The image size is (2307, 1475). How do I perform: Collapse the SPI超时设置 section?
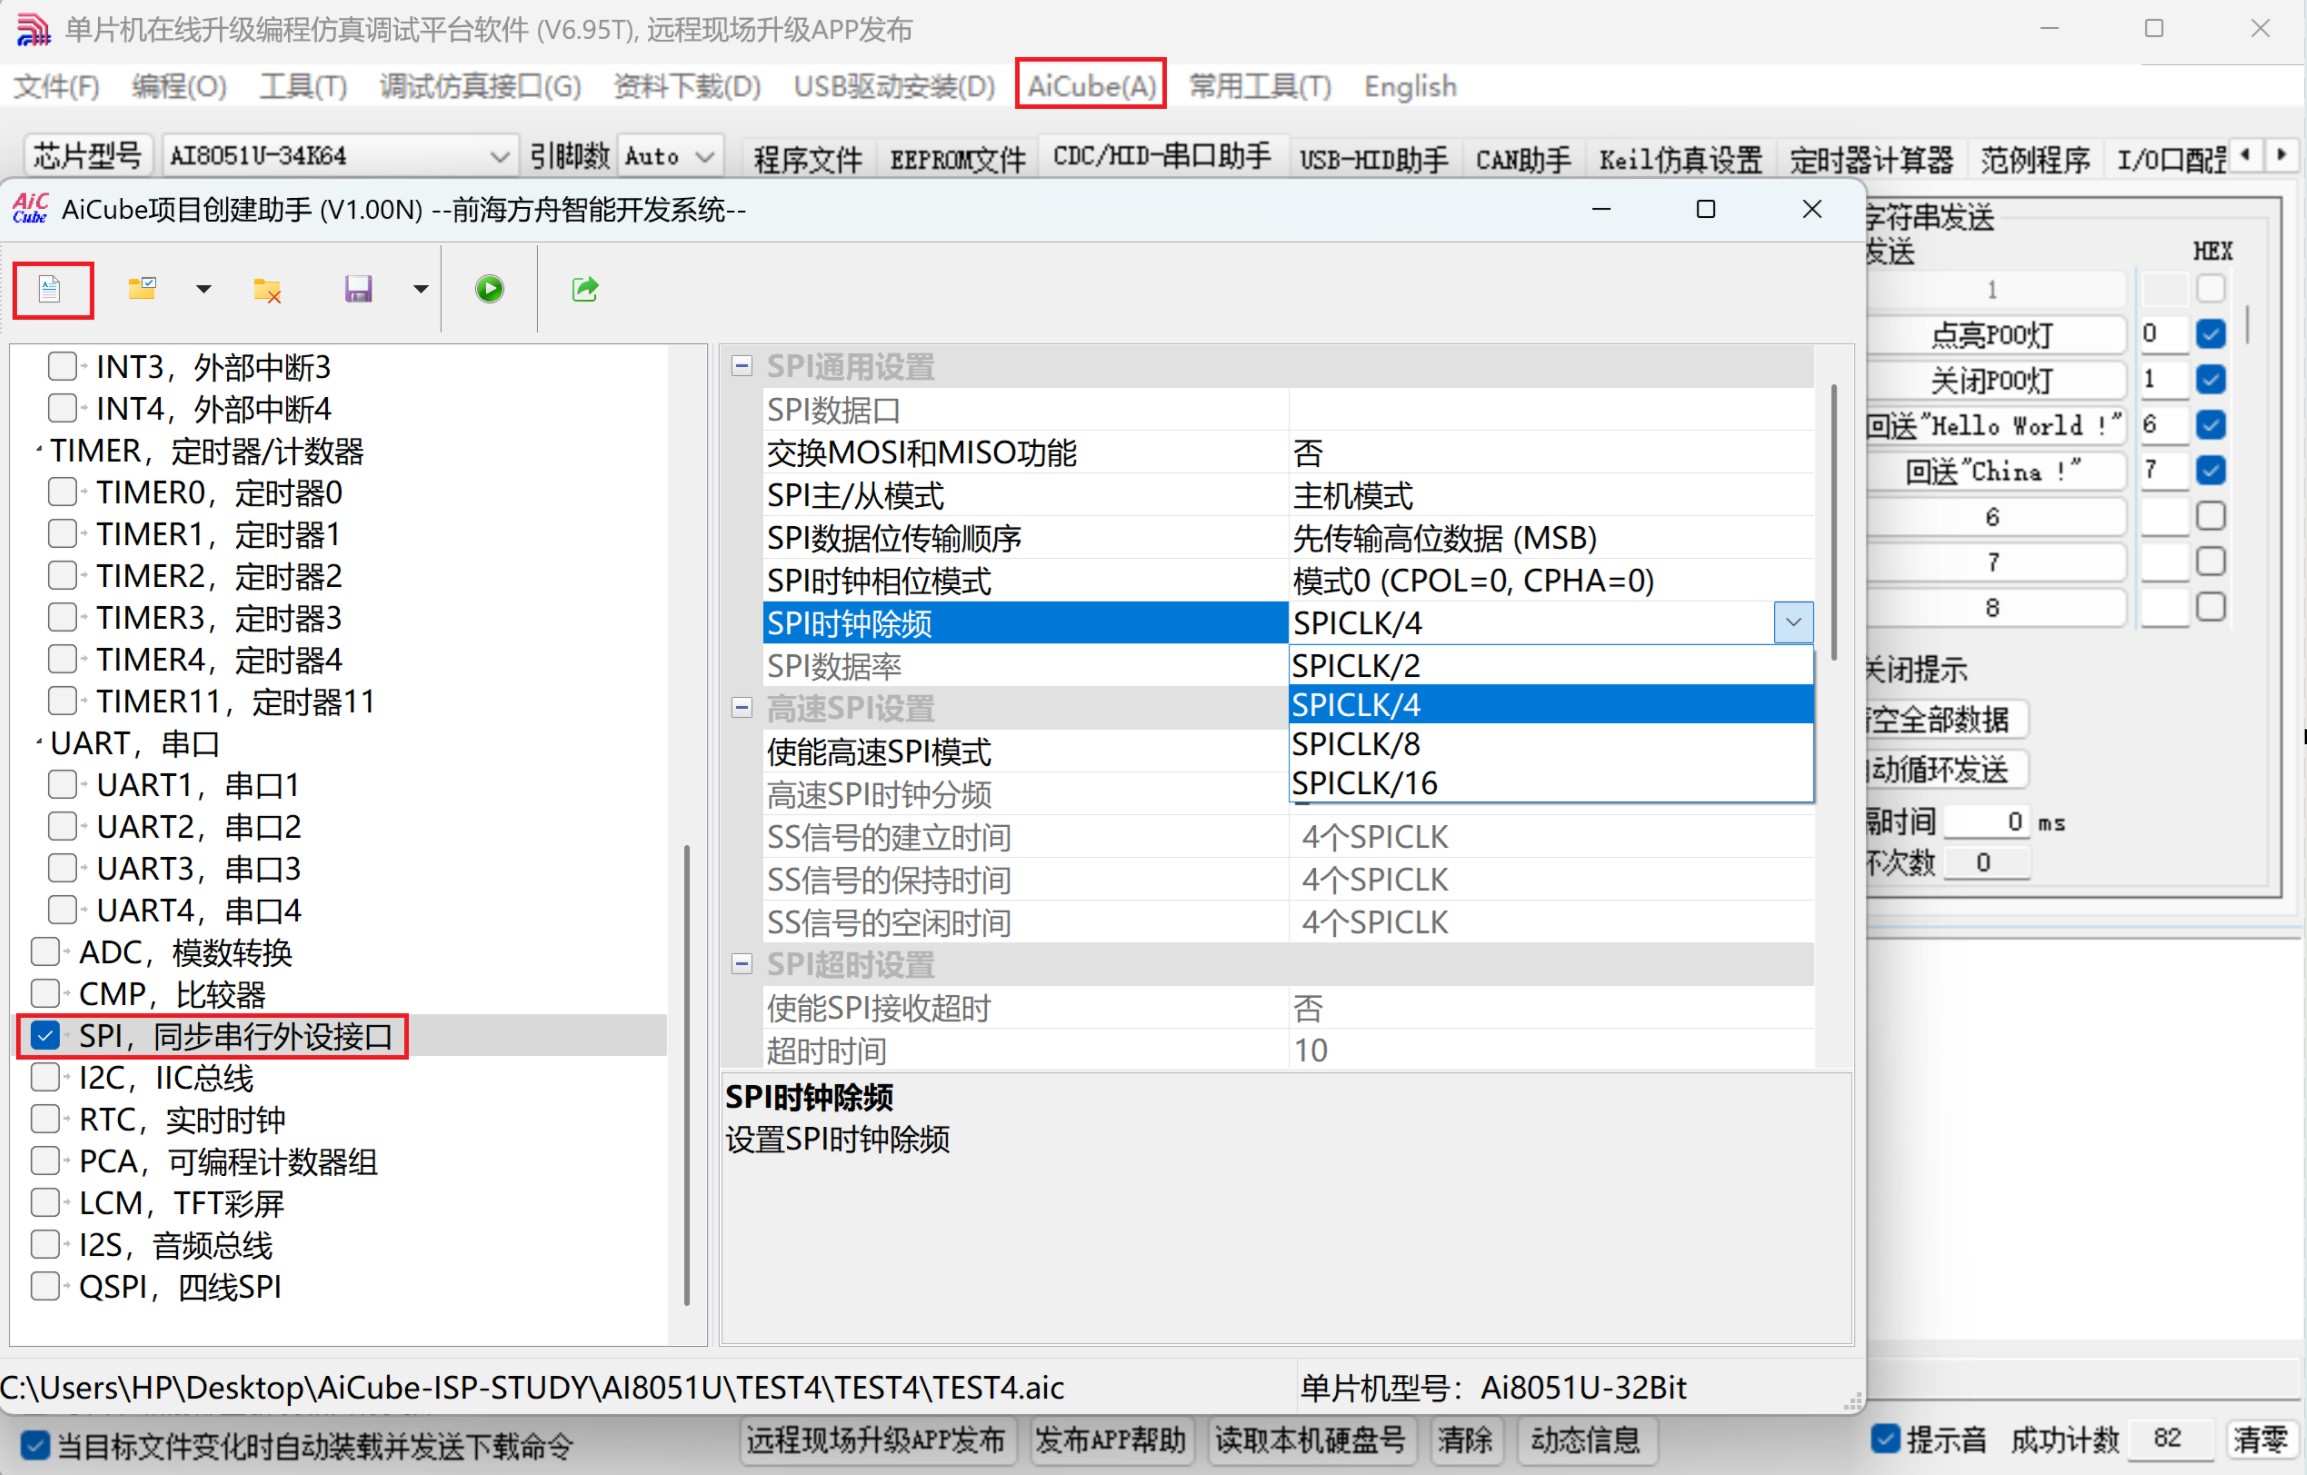(742, 964)
